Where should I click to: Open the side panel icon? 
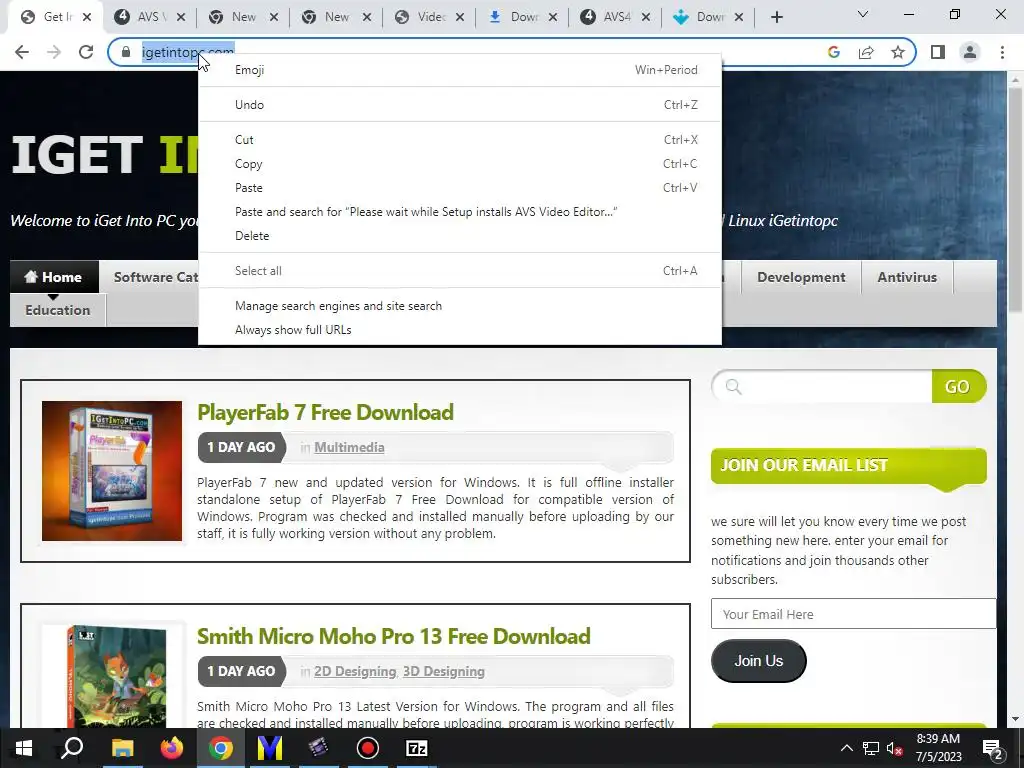click(x=938, y=52)
